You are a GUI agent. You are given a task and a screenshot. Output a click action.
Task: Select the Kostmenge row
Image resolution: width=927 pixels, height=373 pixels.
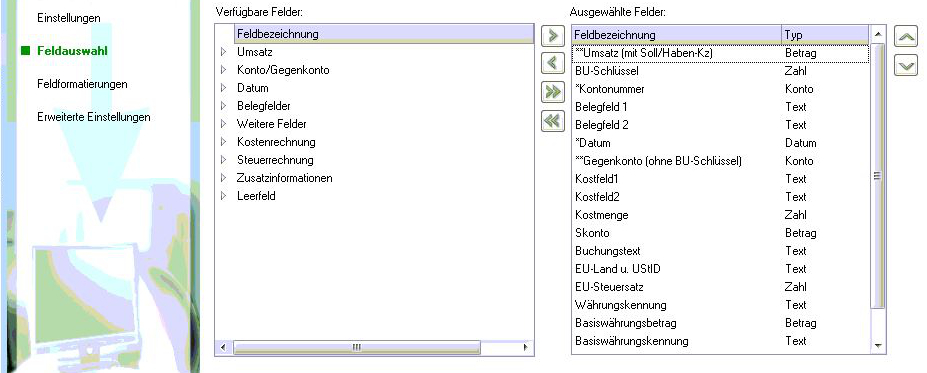(x=721, y=215)
